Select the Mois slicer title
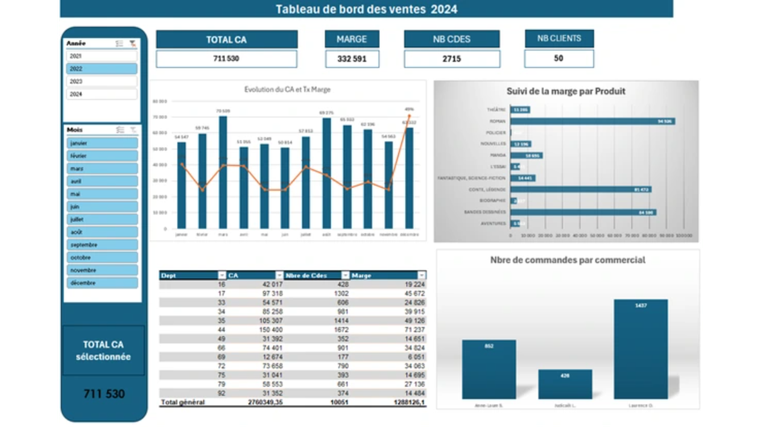Screen dimensions: 760x427 click(x=75, y=130)
